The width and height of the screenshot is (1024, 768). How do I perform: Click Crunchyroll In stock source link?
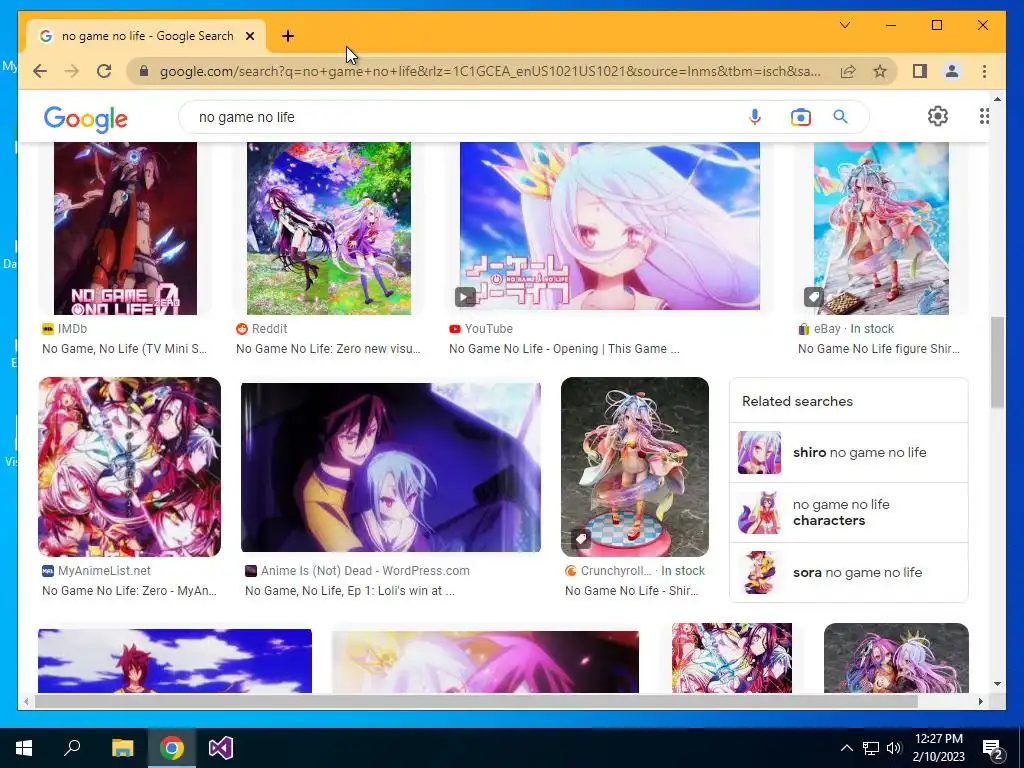[x=635, y=570]
